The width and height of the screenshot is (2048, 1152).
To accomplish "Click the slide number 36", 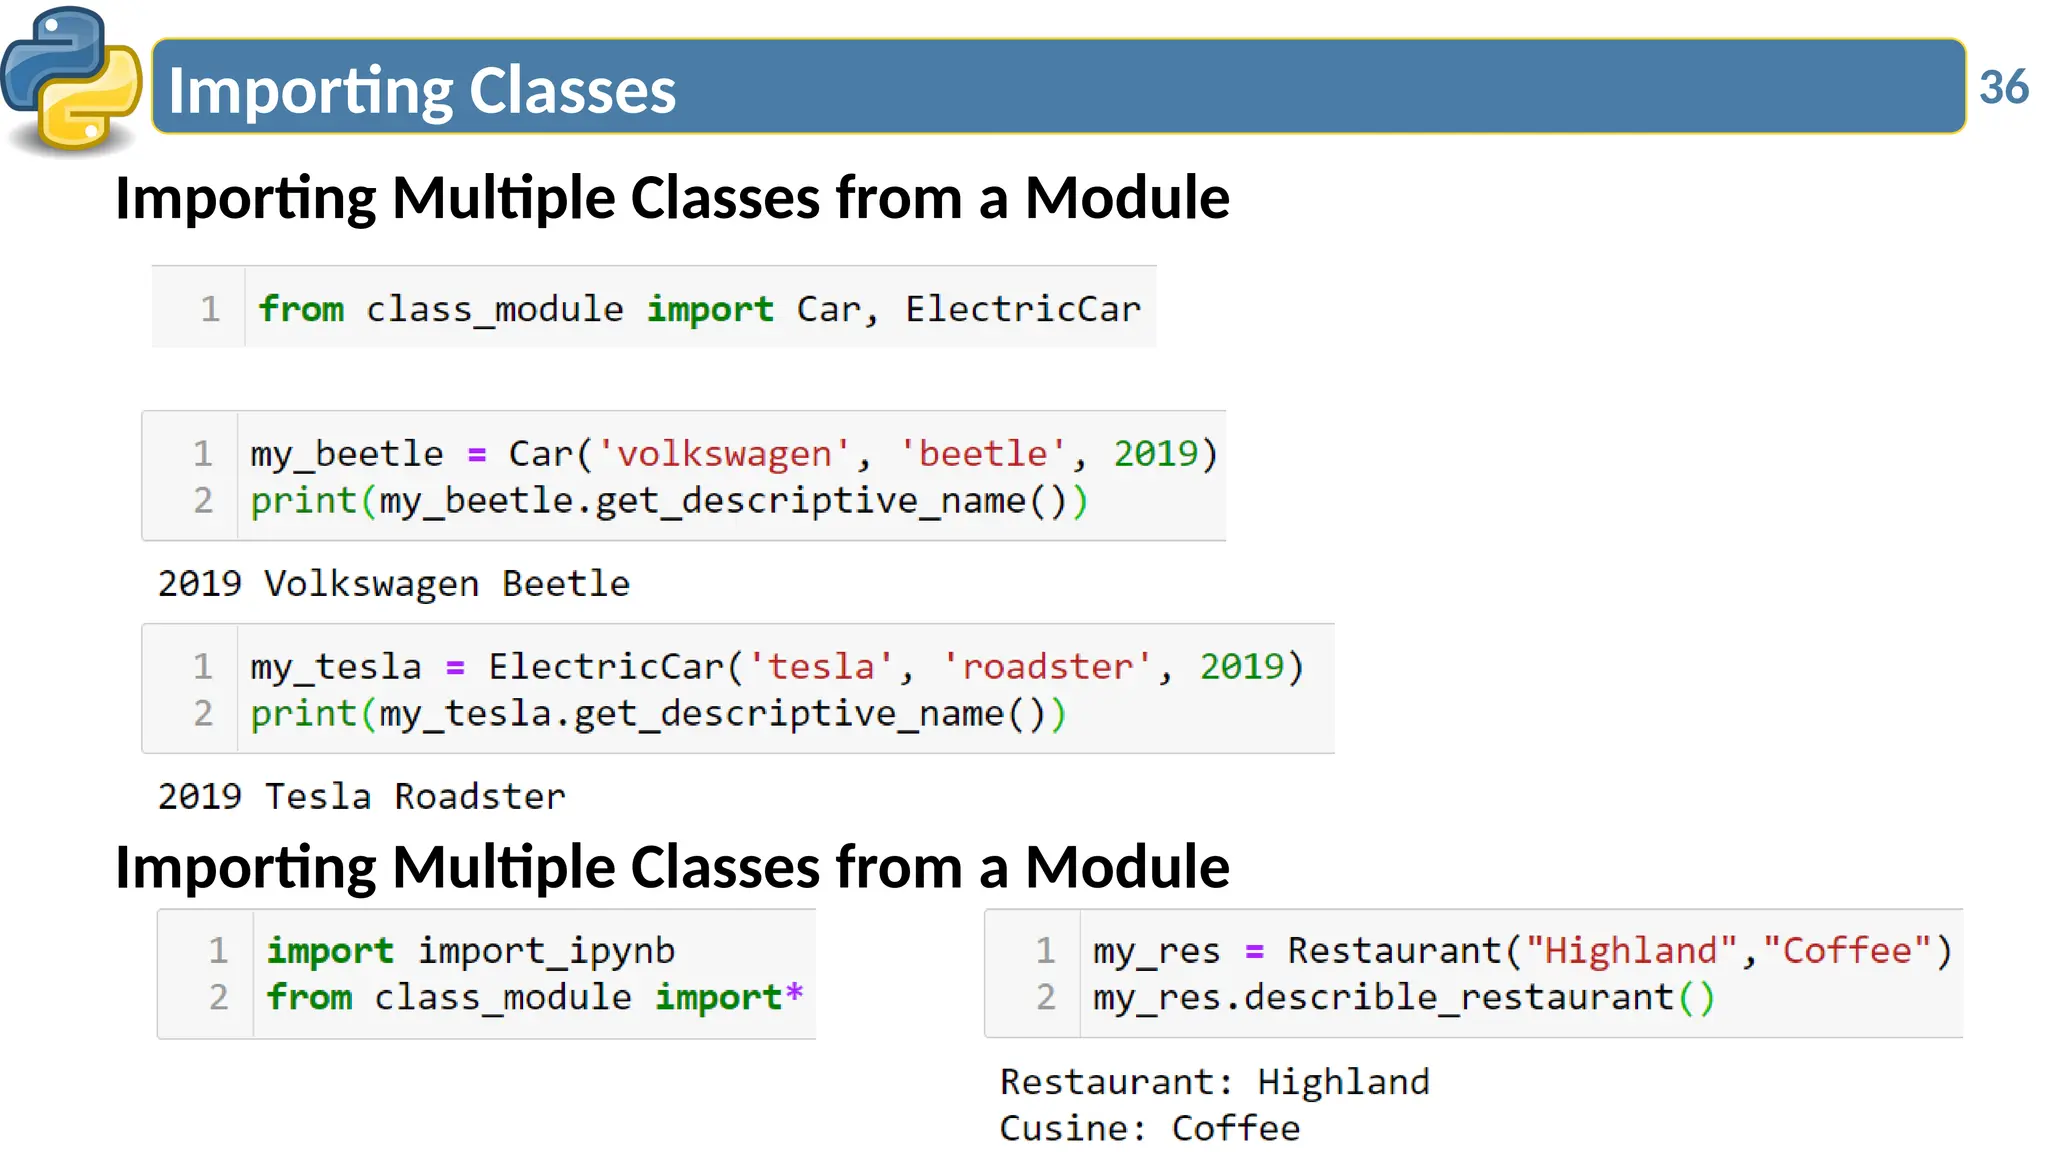I will pos(2003,87).
